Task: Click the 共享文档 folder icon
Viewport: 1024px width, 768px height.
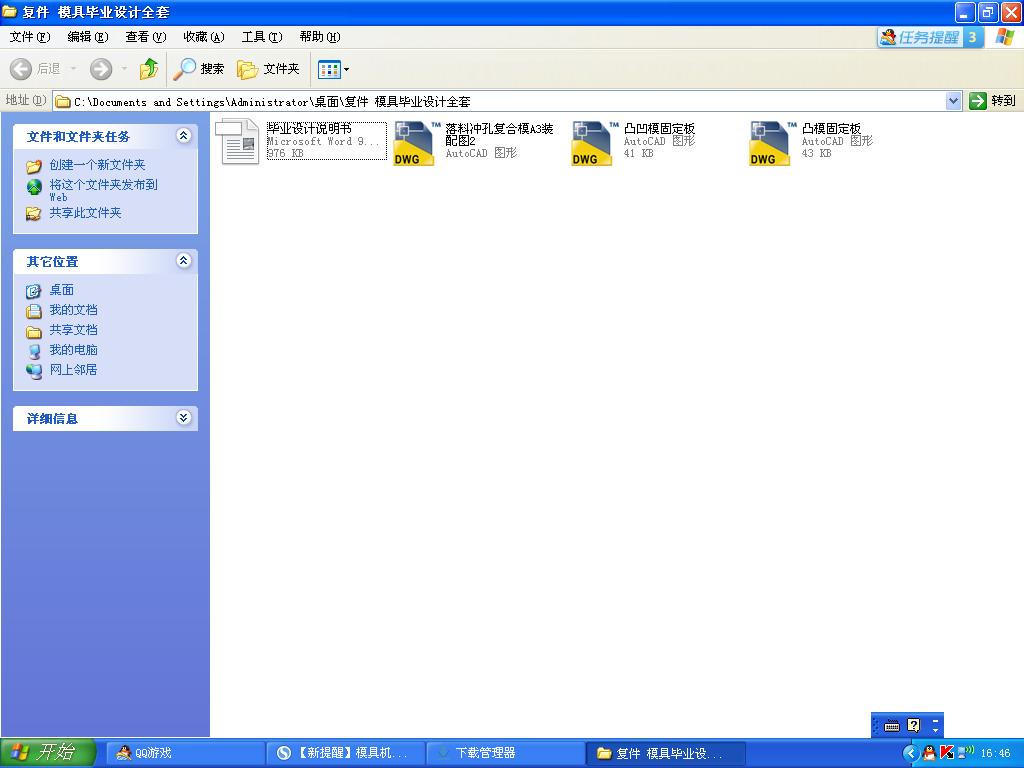Action: (x=34, y=331)
